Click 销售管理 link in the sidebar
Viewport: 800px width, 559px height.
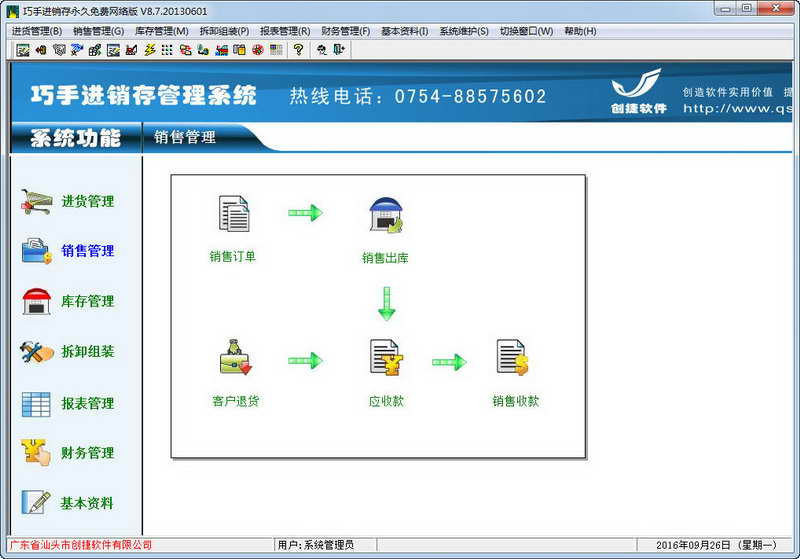click(87, 251)
